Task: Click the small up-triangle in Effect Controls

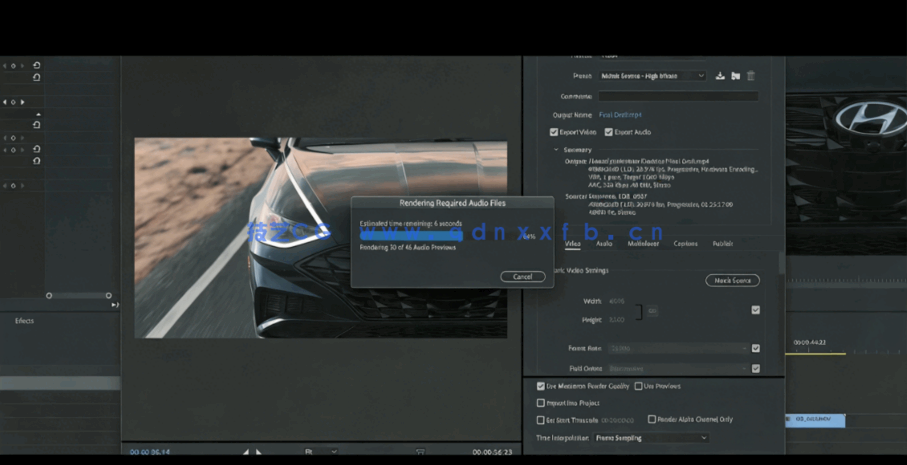Action: click(x=38, y=115)
